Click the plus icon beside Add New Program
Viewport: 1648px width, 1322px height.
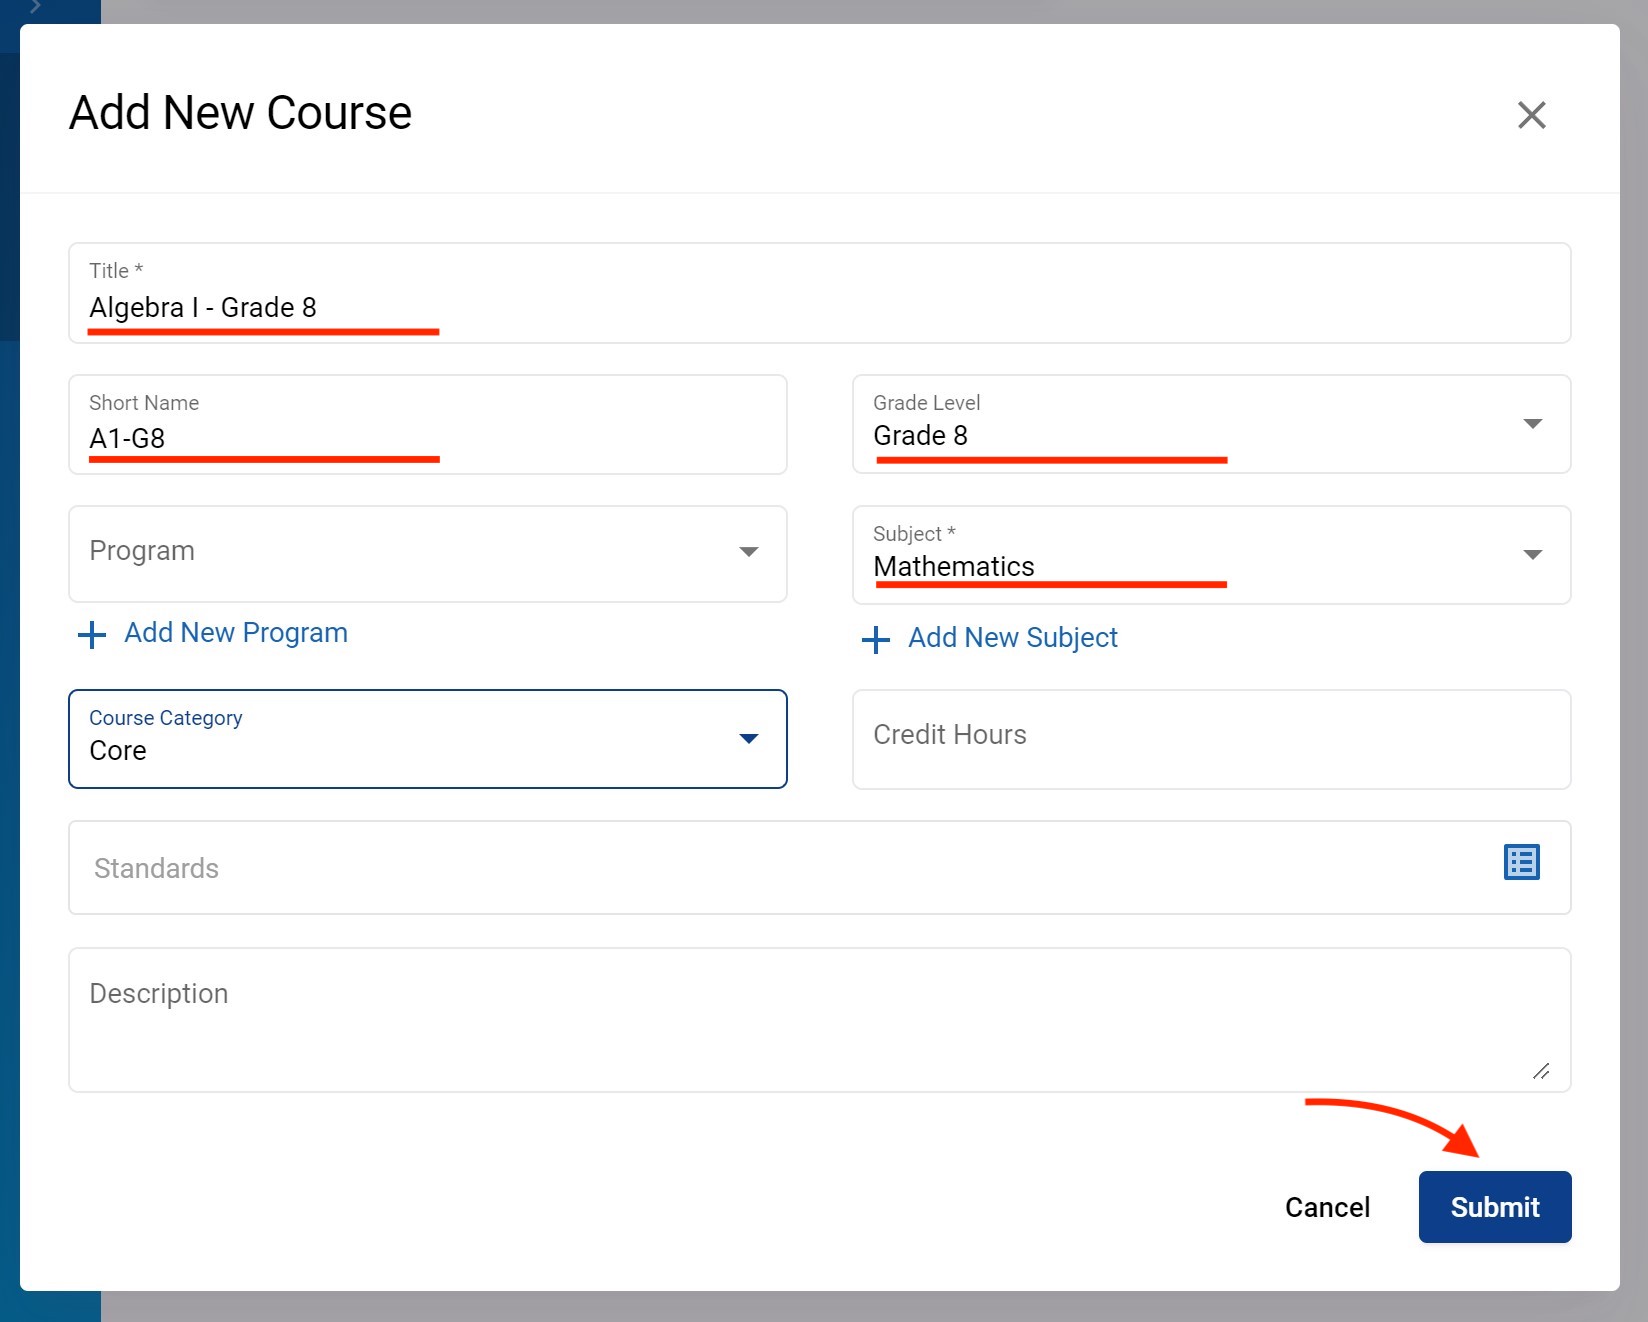coord(92,635)
